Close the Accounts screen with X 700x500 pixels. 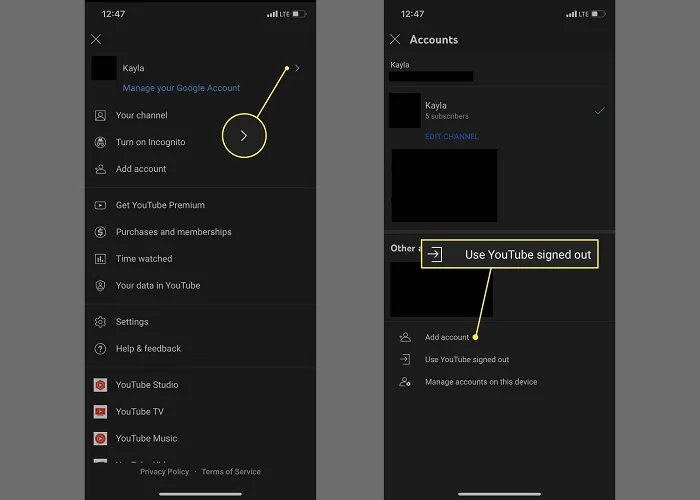coord(395,39)
